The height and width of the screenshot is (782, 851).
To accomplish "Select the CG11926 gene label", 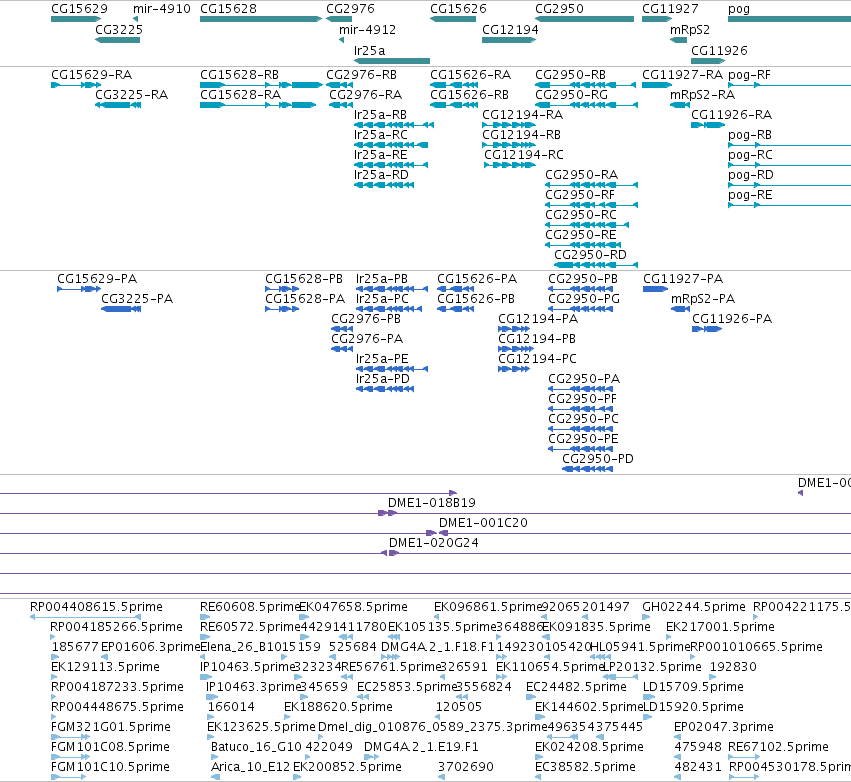I will tap(719, 50).
